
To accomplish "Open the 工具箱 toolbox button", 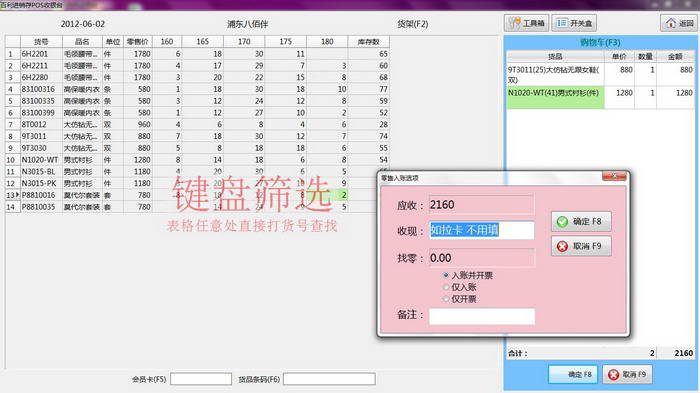I will pyautogui.click(x=527, y=23).
